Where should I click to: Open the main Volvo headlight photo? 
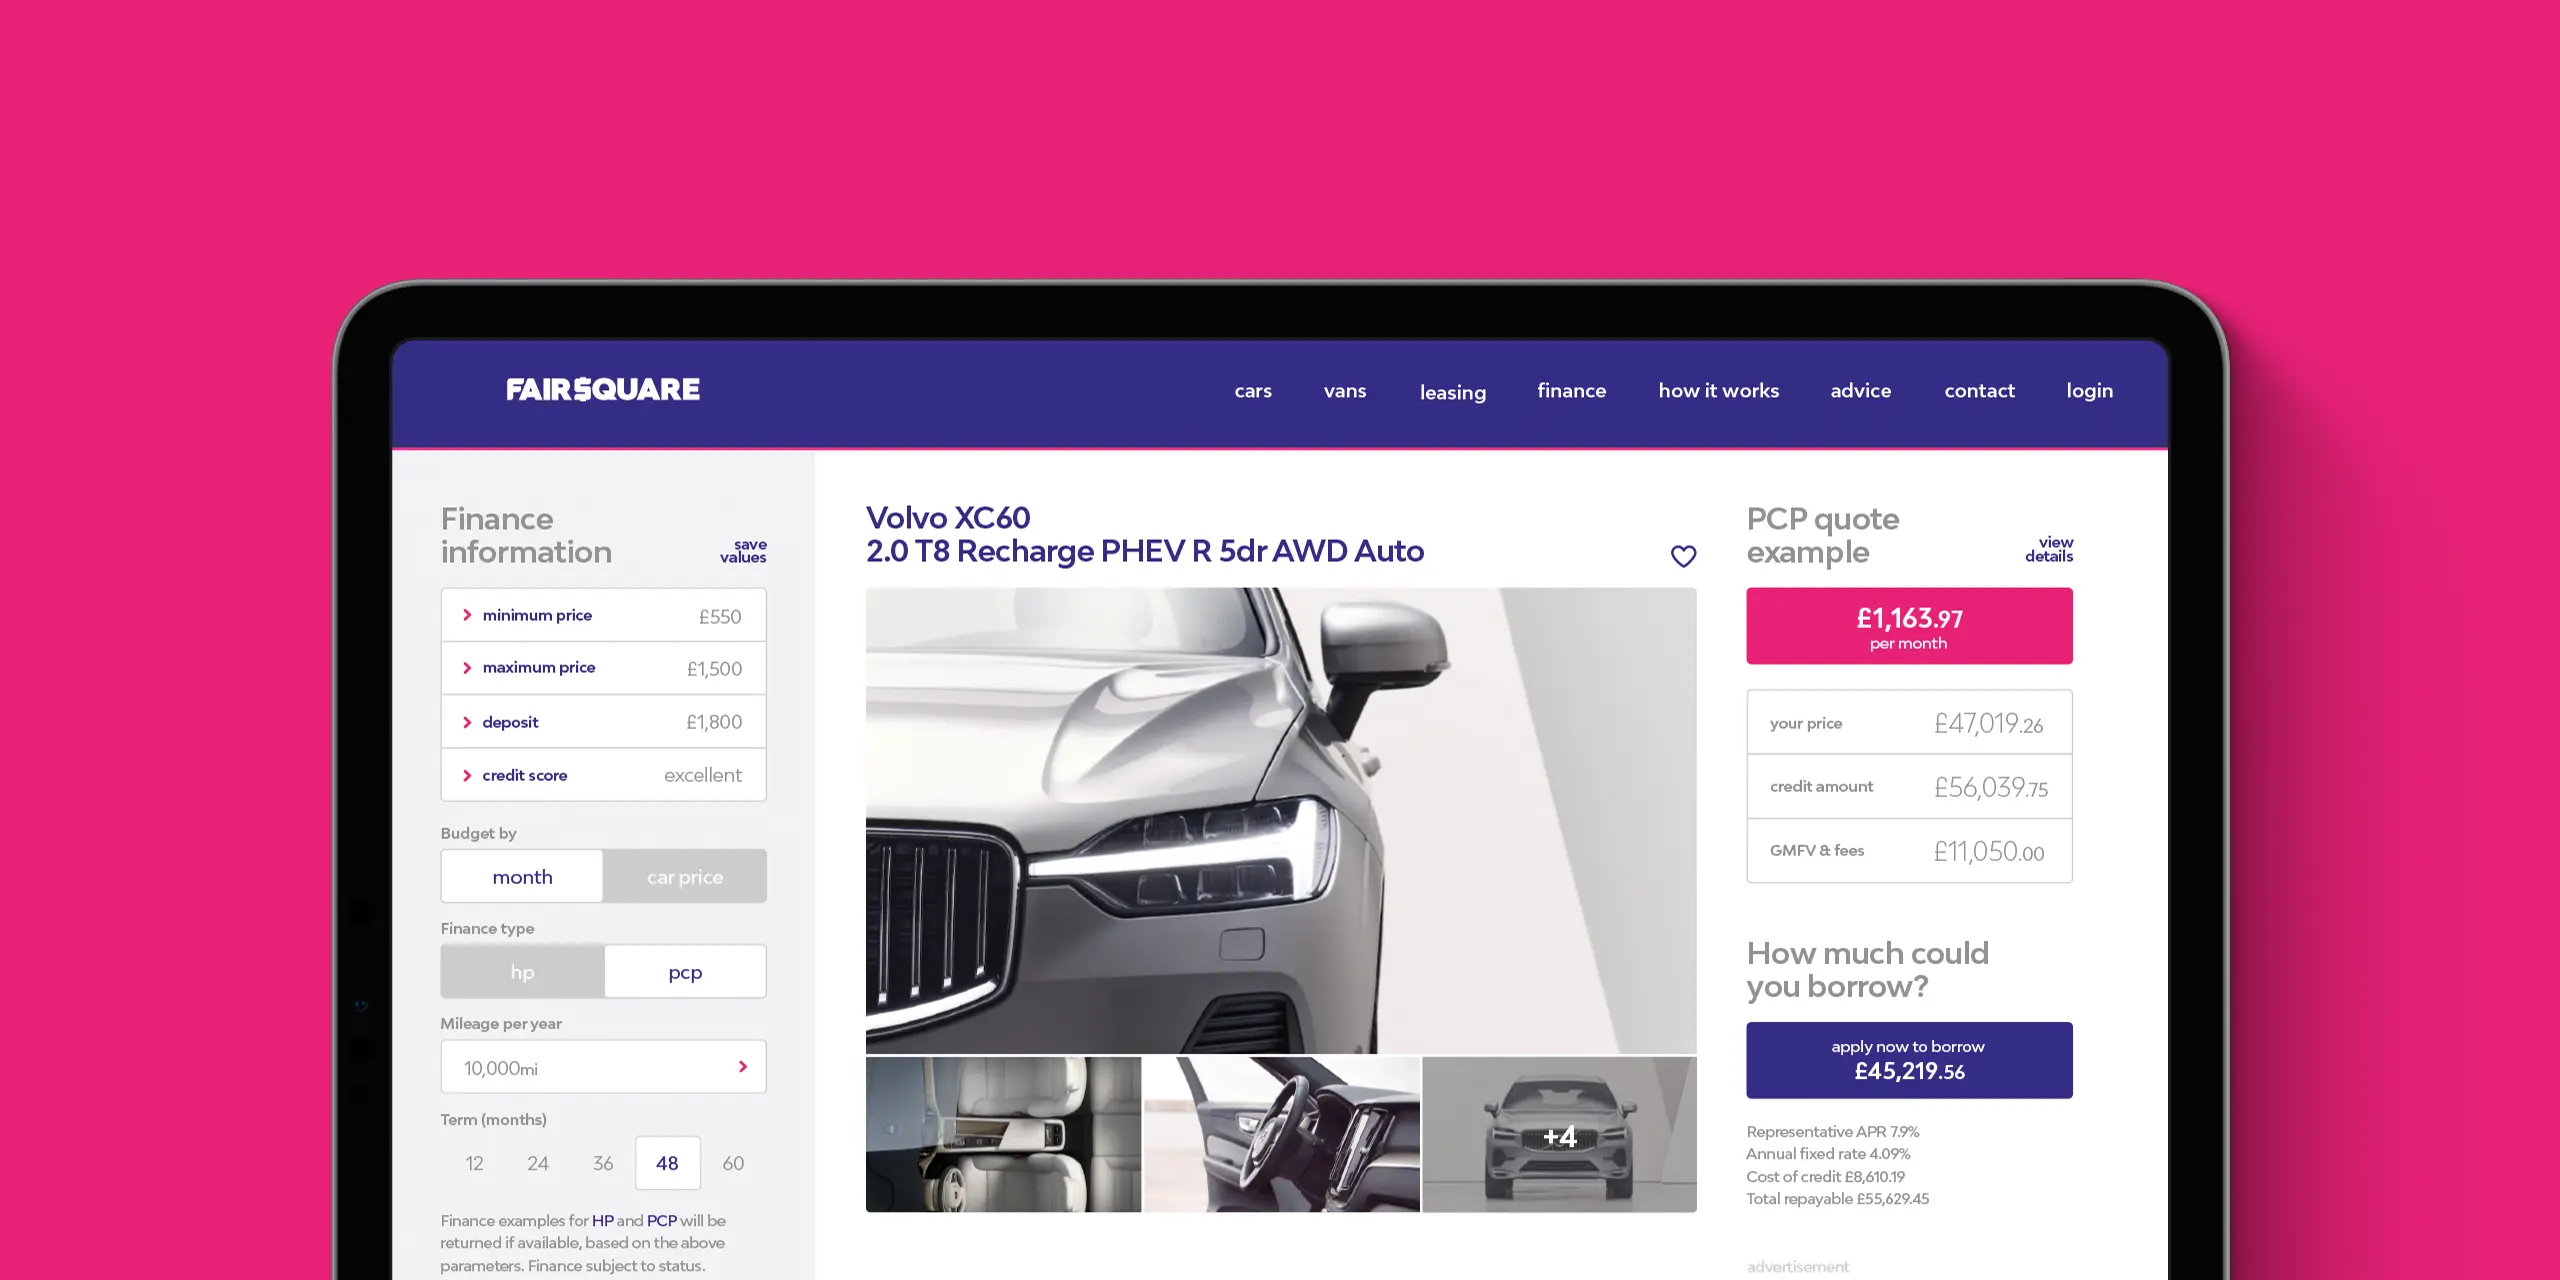coord(1281,820)
